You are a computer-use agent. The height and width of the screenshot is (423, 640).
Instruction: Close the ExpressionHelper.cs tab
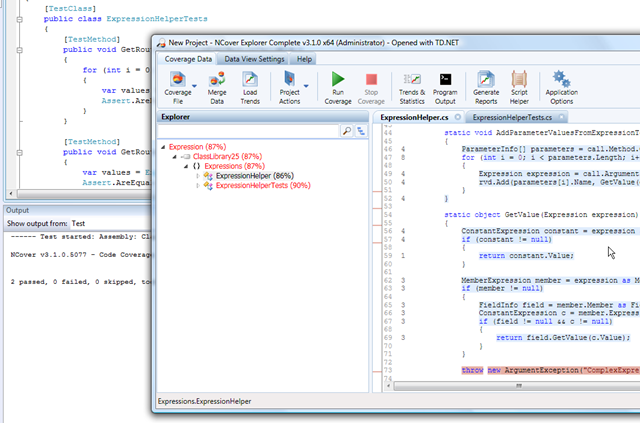[458, 117]
